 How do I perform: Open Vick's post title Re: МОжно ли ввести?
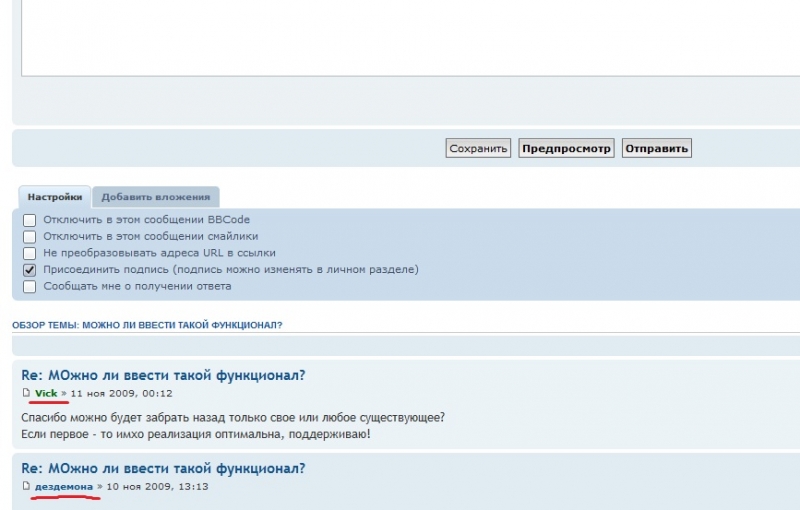(x=163, y=375)
